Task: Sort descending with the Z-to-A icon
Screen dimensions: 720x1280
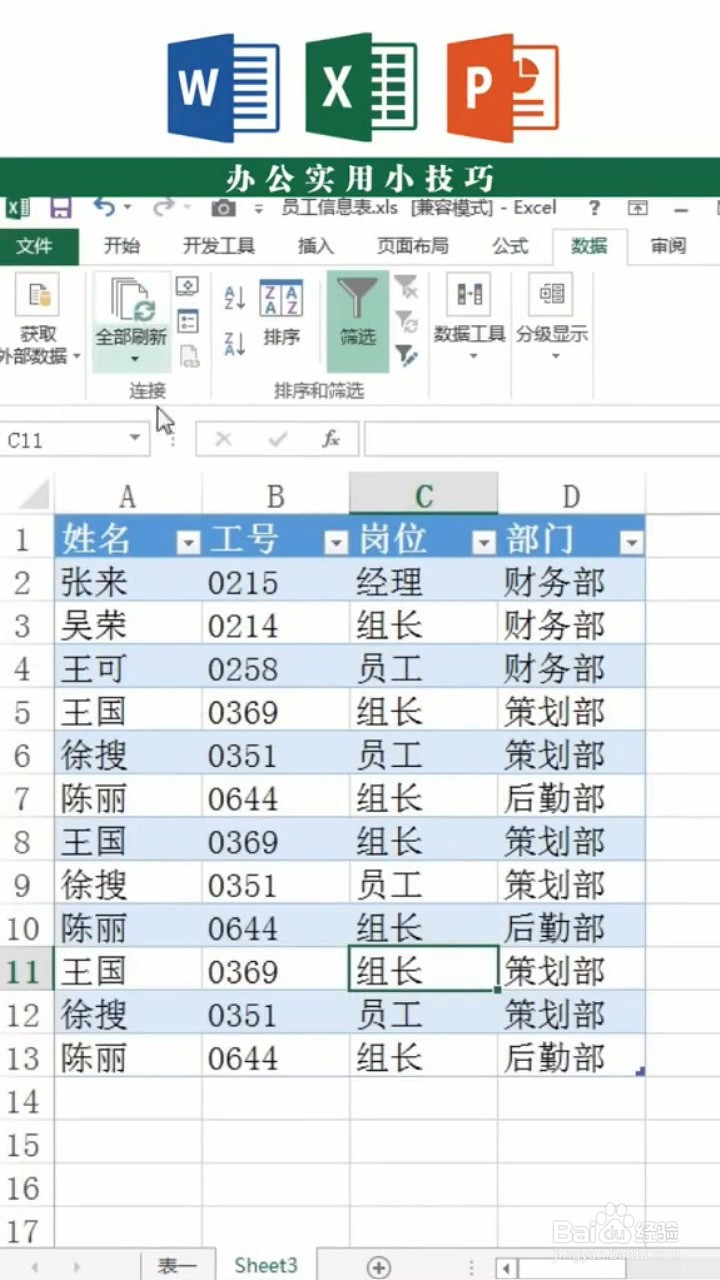Action: pyautogui.click(x=235, y=344)
